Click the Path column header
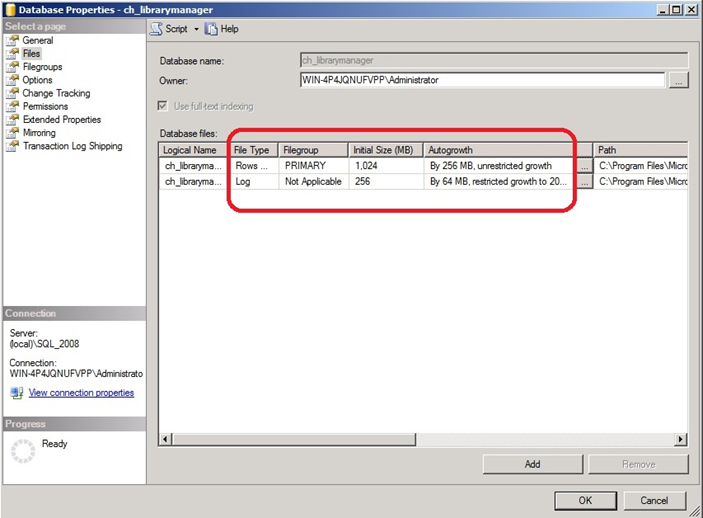The image size is (703, 518). tap(641, 150)
